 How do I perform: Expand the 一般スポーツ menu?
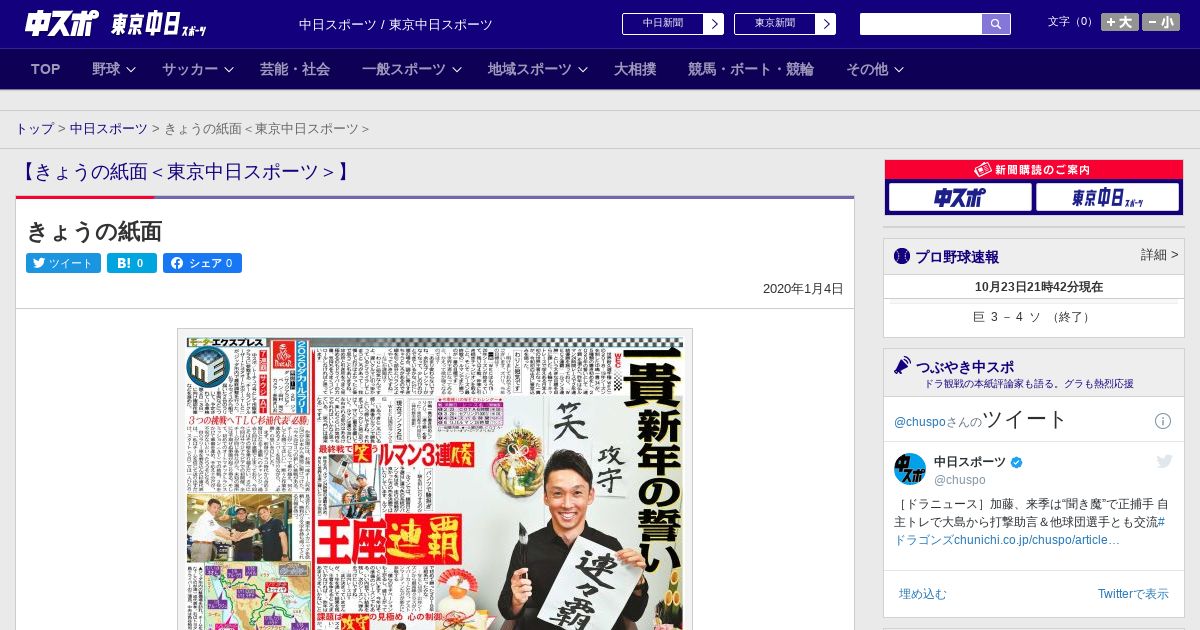coord(412,69)
